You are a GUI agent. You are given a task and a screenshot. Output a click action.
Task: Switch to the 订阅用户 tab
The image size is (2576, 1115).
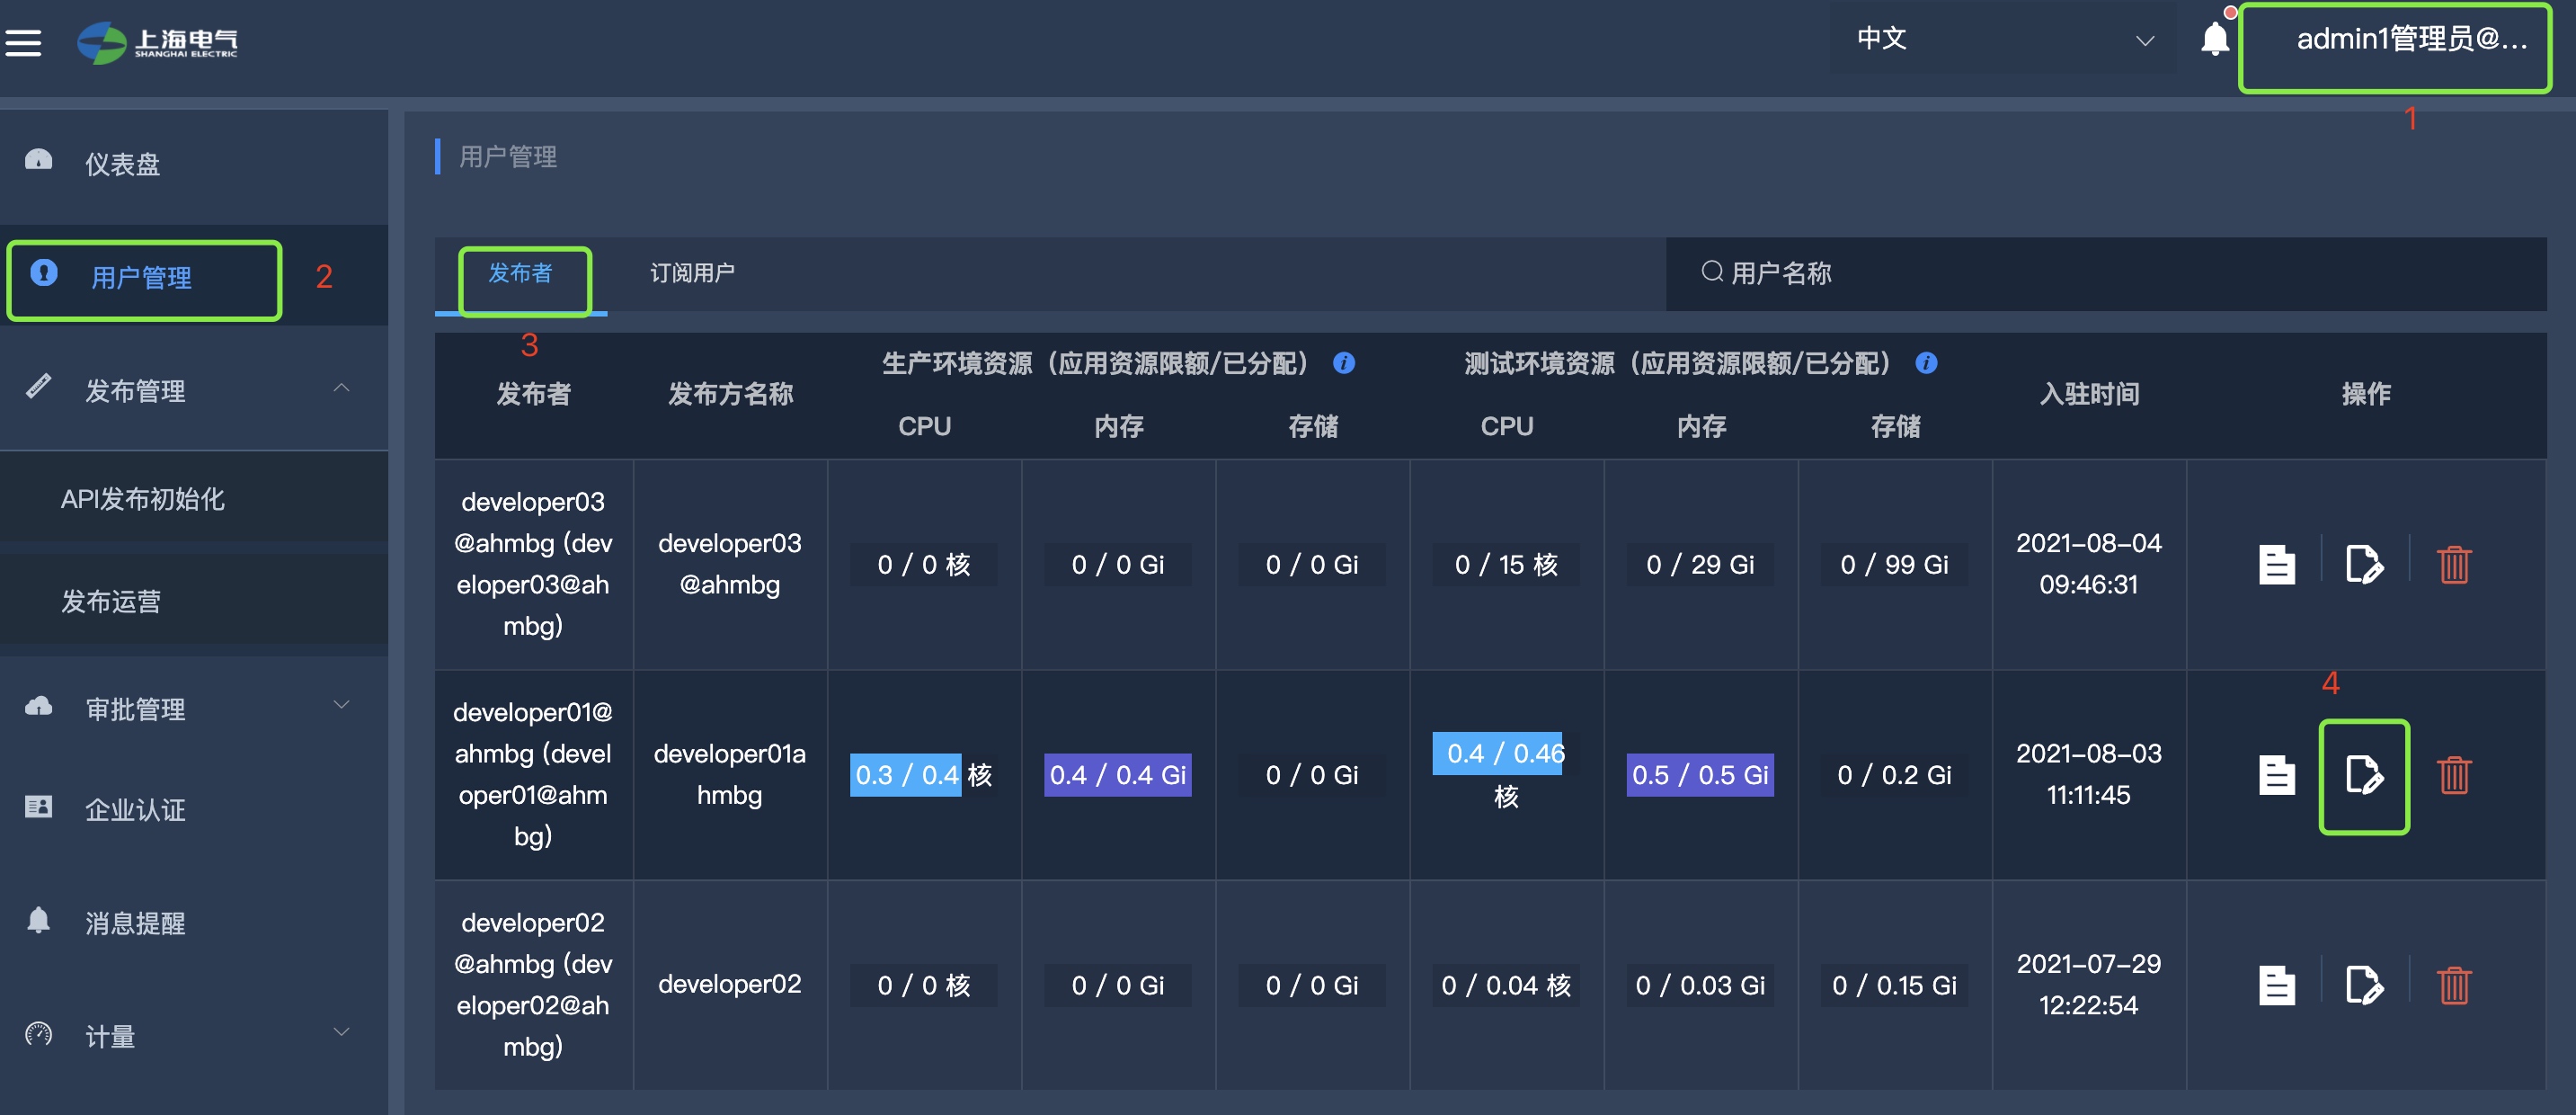click(x=692, y=274)
